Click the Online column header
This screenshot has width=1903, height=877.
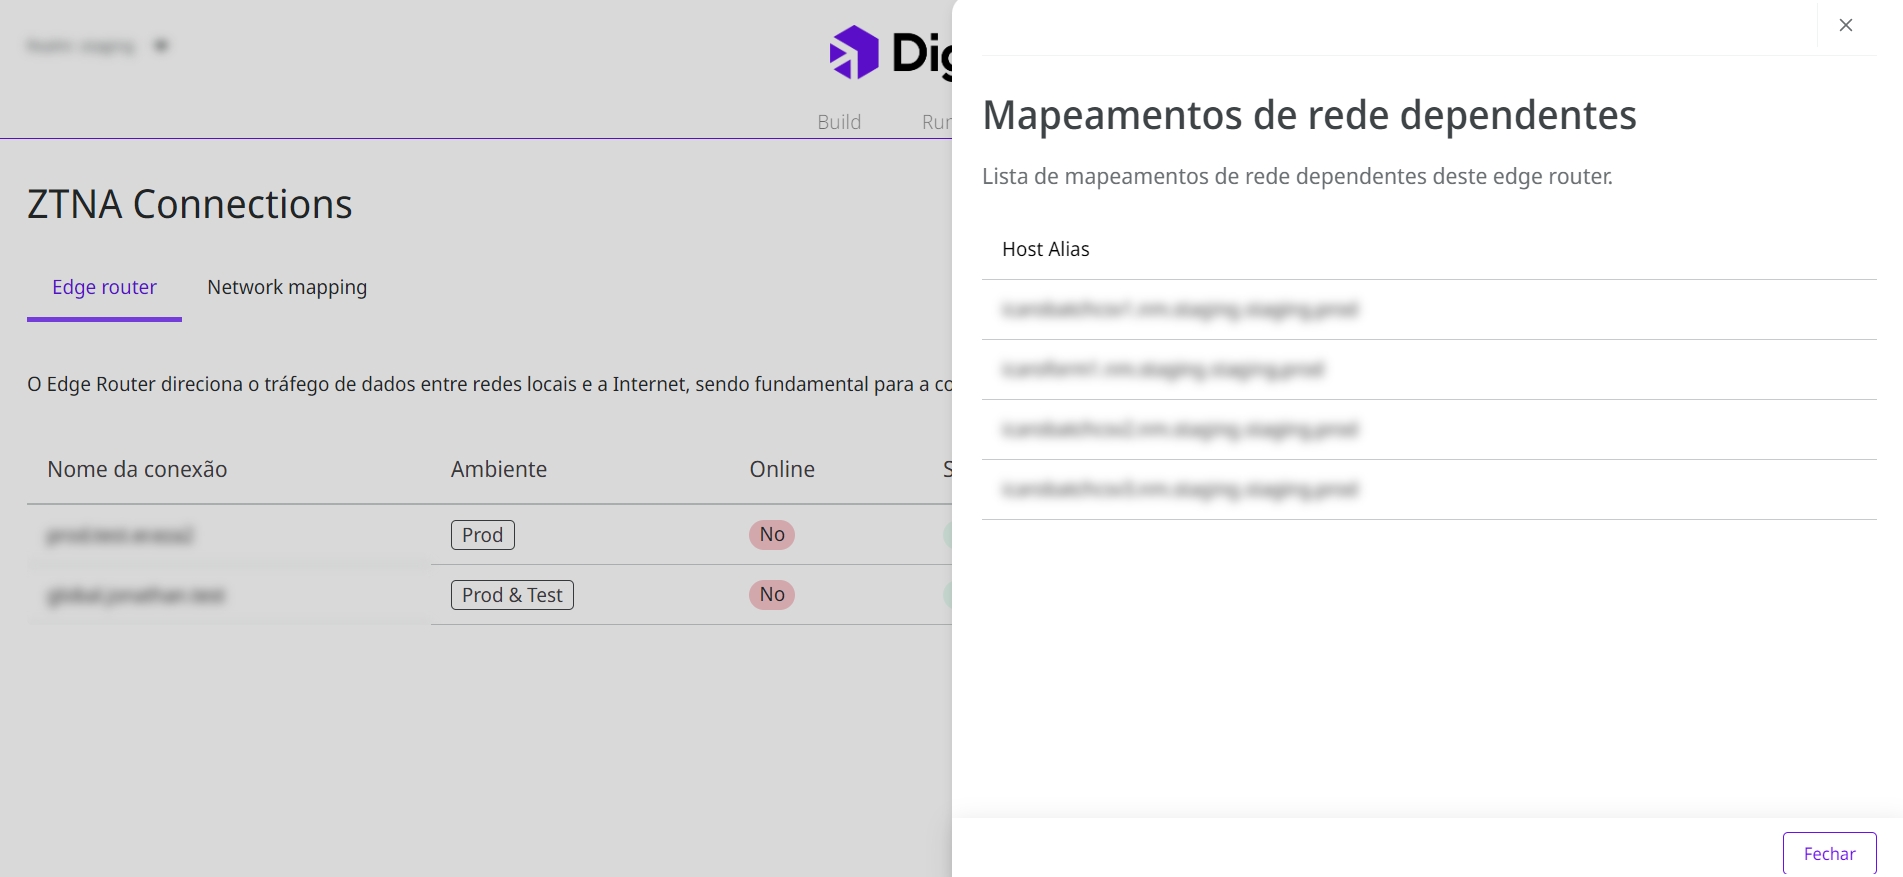[x=781, y=470]
